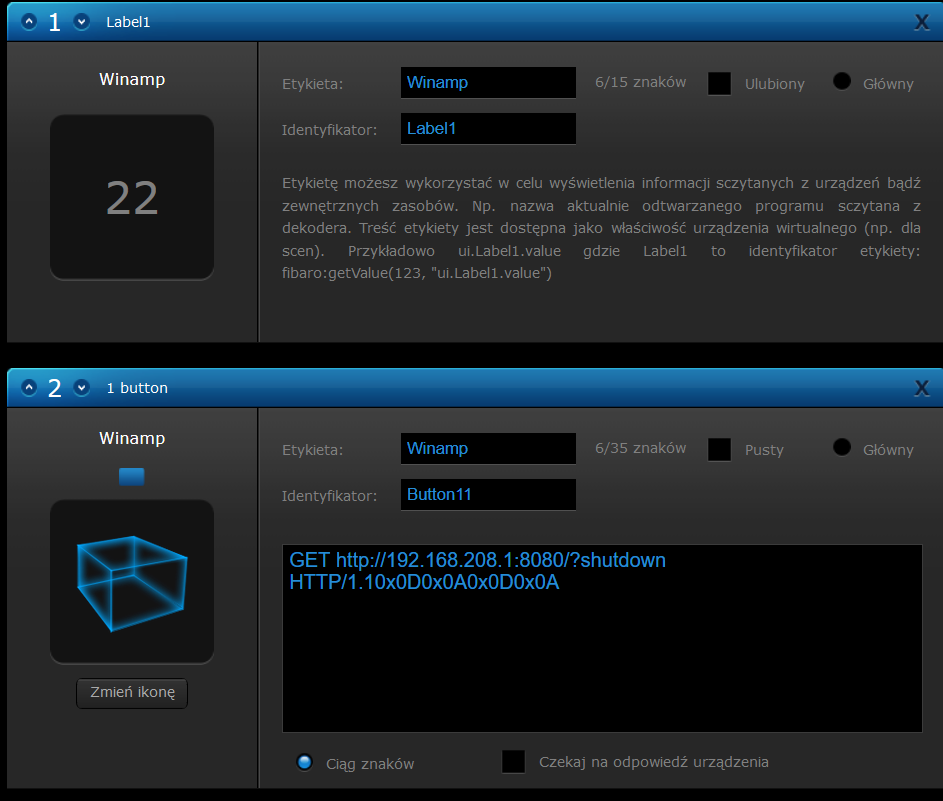The width and height of the screenshot is (943, 801).
Task: Click Winamp name above the 22 preview
Action: coord(132,79)
